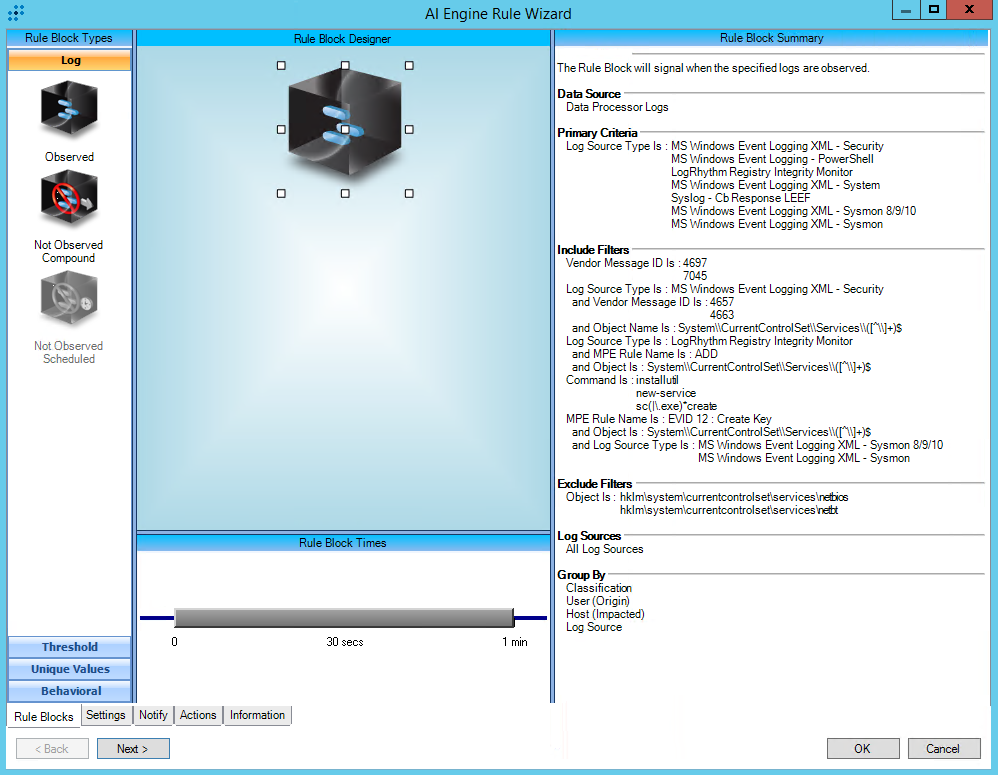Go to the Actions tab

click(x=198, y=715)
